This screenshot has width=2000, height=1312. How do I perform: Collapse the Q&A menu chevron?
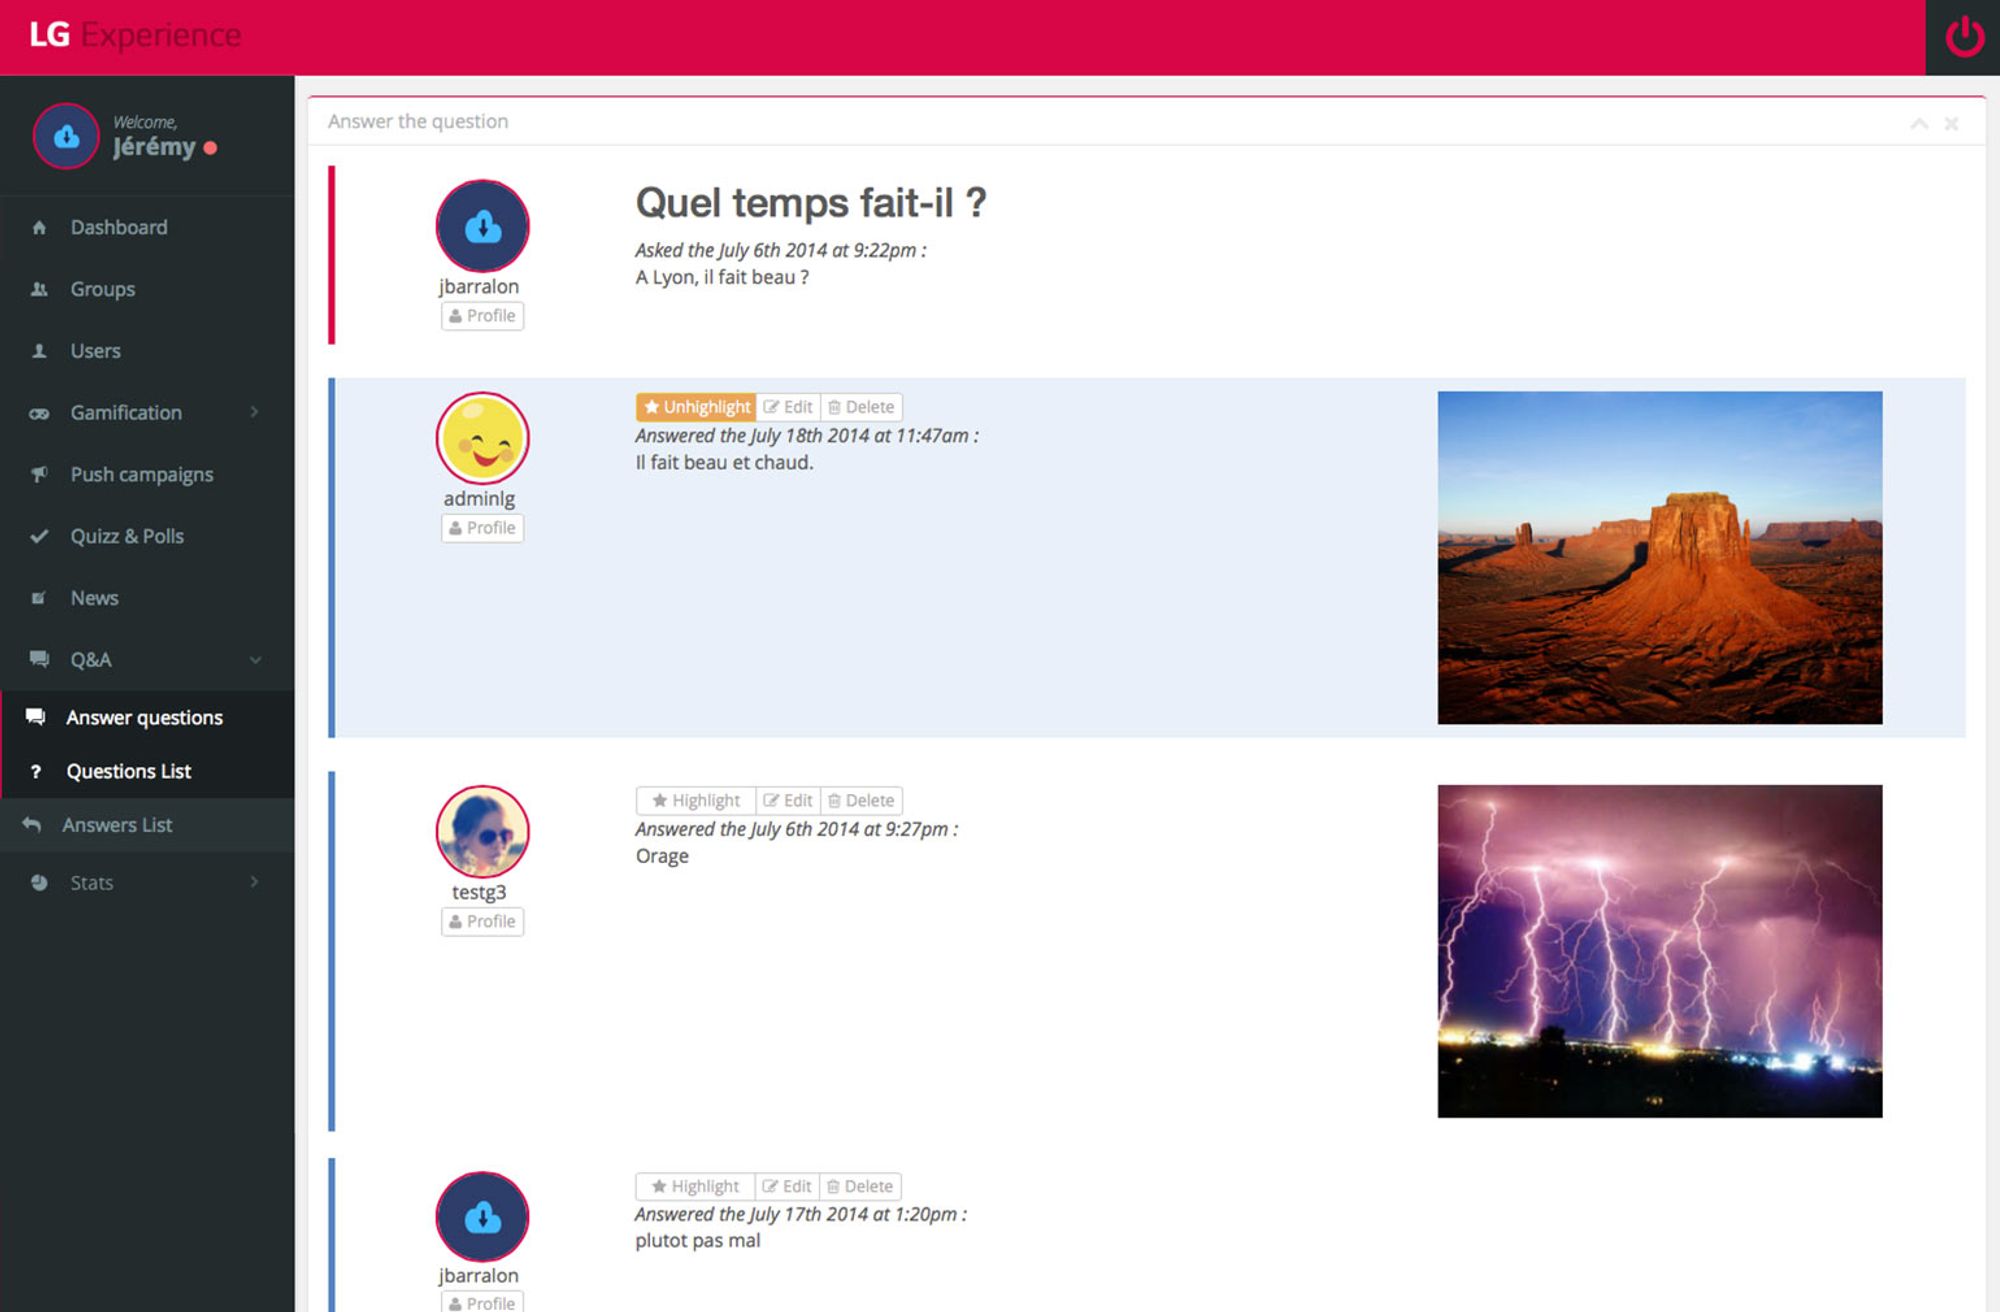tap(255, 660)
